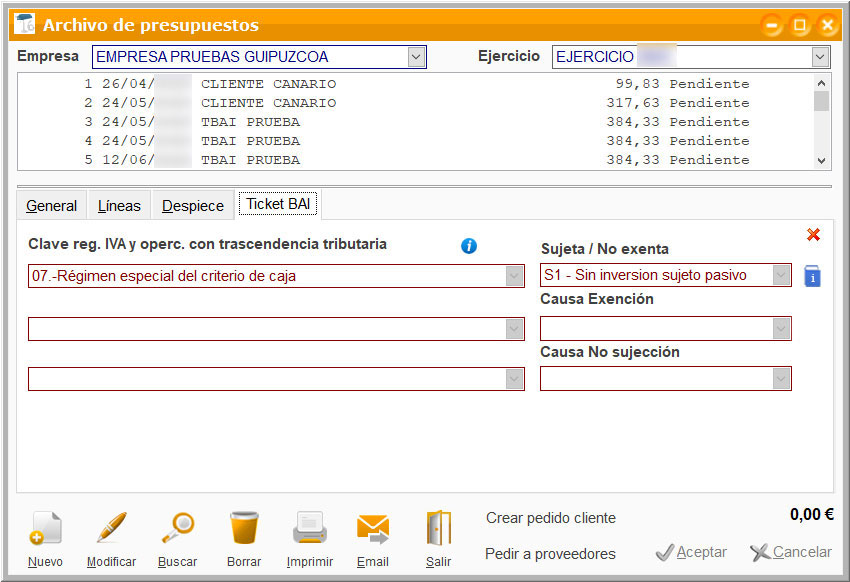This screenshot has width=850, height=582.
Task: Click the Aceptar button
Action: [x=691, y=552]
